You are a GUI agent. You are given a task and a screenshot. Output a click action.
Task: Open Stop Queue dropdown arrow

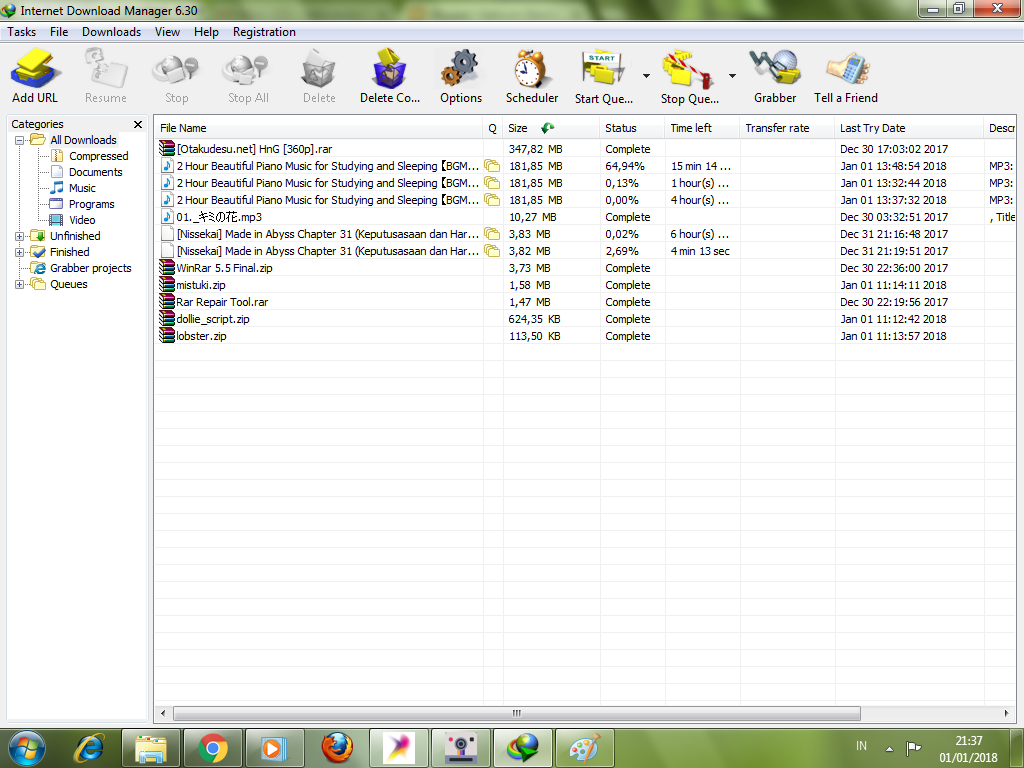coord(732,76)
